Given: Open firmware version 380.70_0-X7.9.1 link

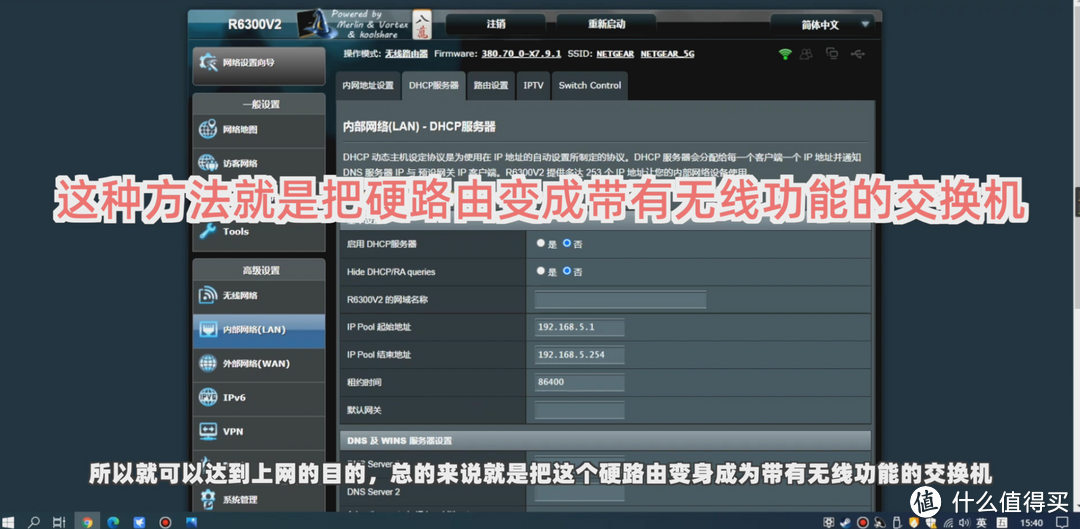Looking at the screenshot, I should (x=521, y=54).
